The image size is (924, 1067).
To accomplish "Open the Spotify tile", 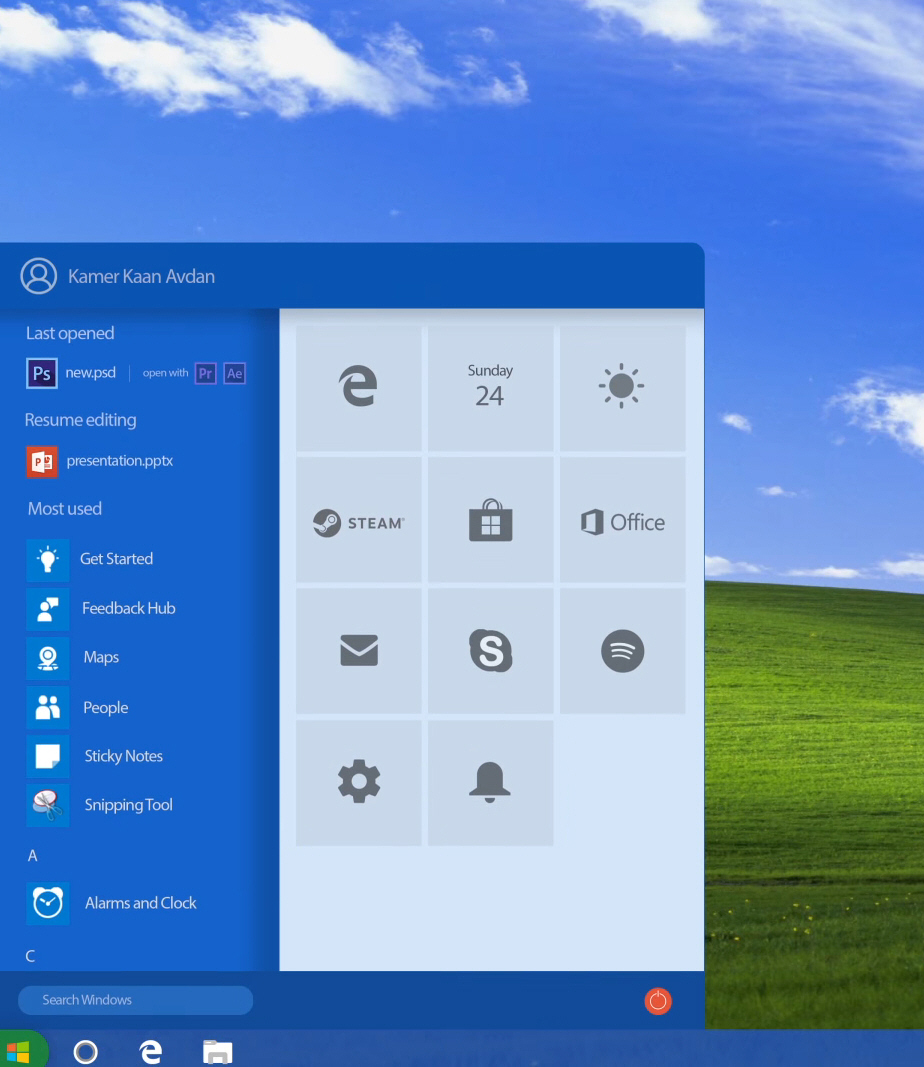I will pyautogui.click(x=622, y=651).
